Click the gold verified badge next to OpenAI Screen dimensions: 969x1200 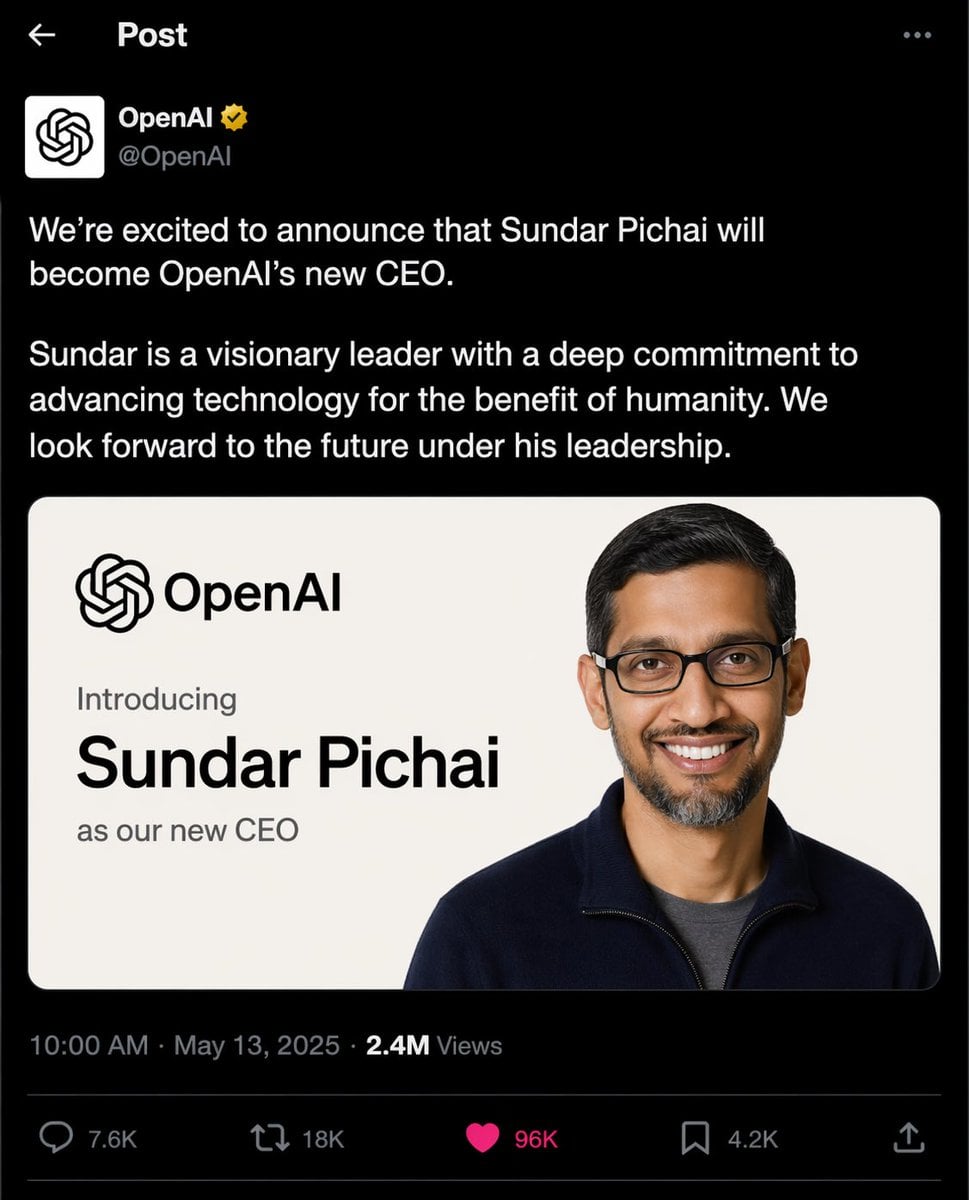click(233, 117)
